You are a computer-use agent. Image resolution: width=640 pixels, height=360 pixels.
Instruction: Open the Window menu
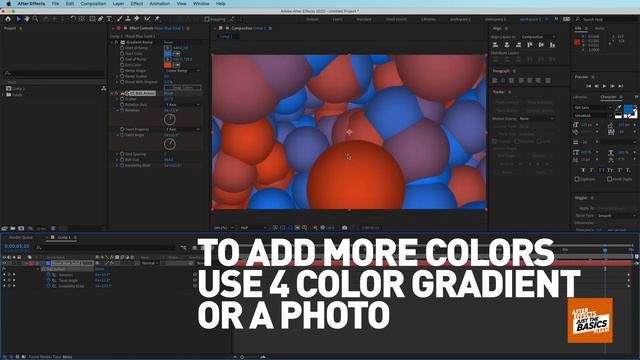point(201,4)
